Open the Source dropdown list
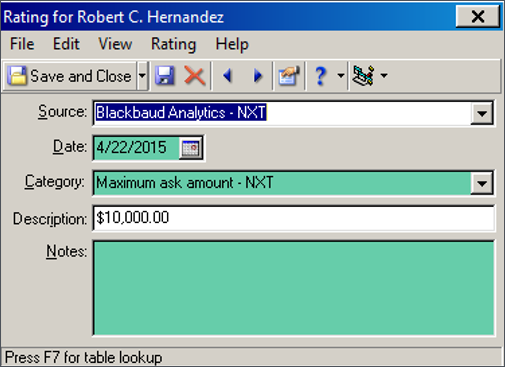 482,113
